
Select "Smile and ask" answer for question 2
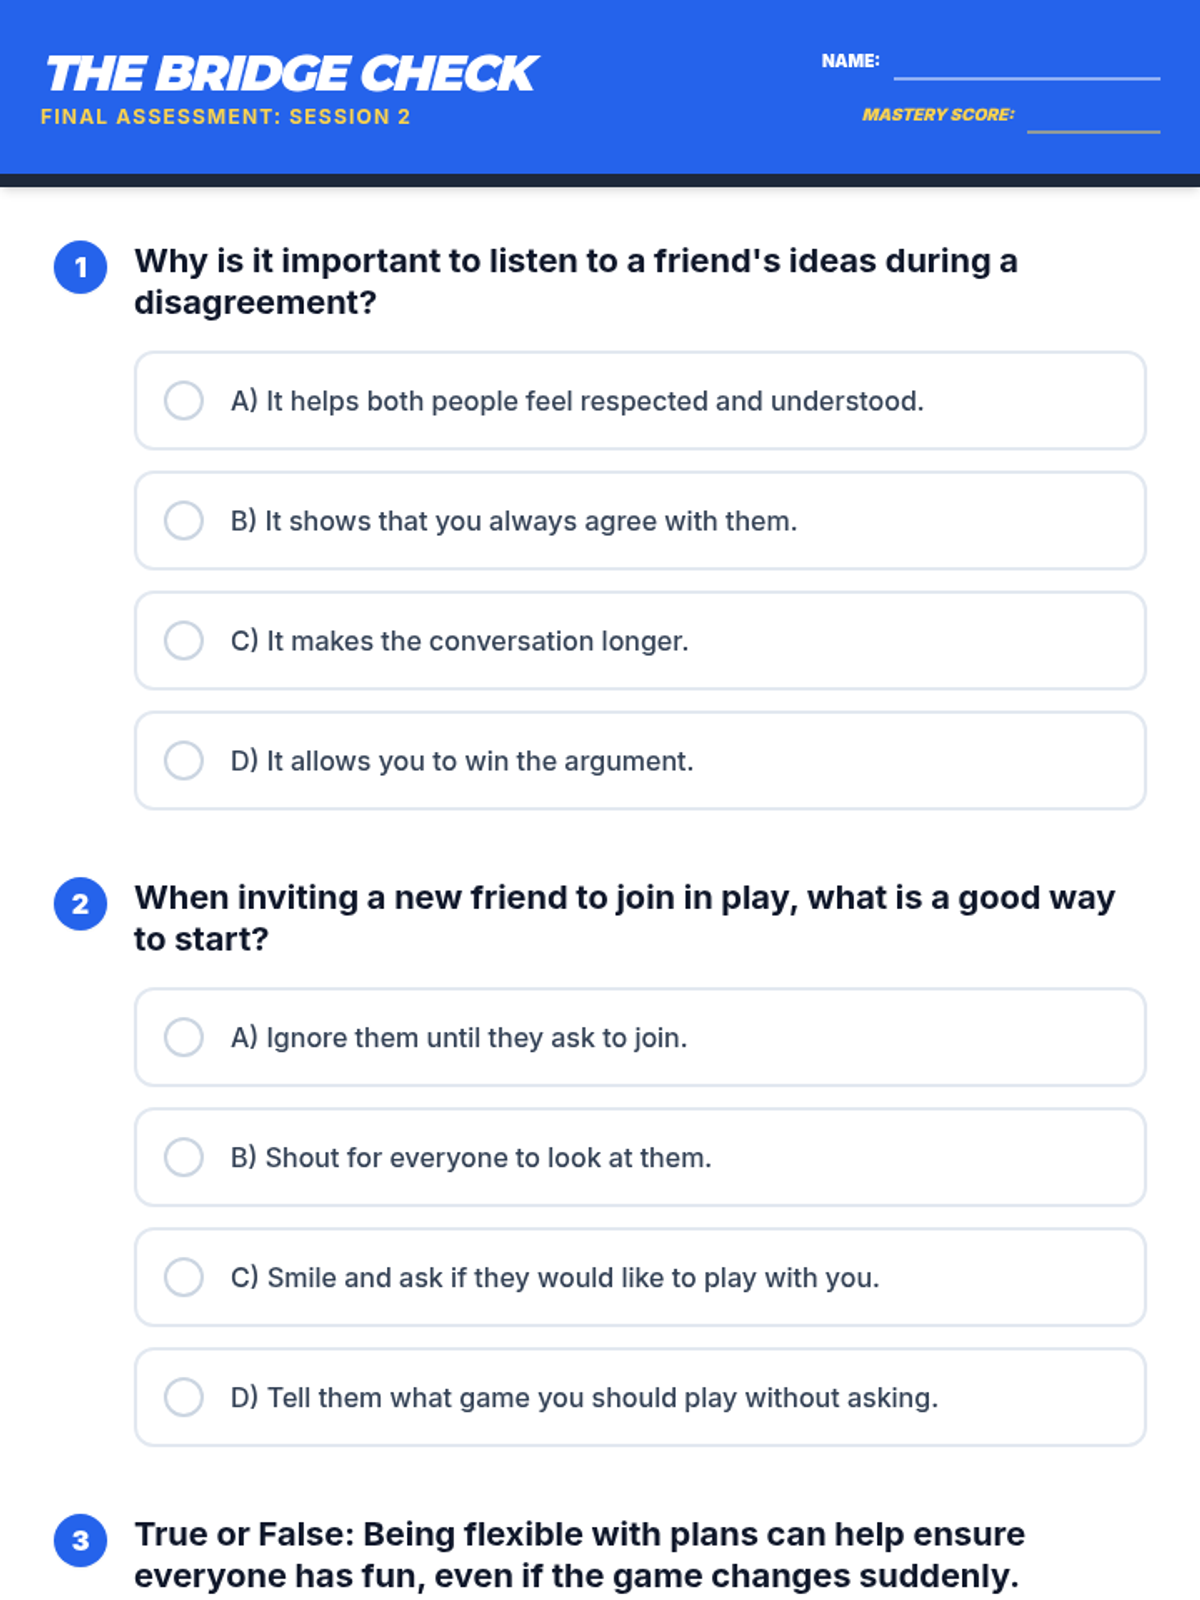(184, 1278)
